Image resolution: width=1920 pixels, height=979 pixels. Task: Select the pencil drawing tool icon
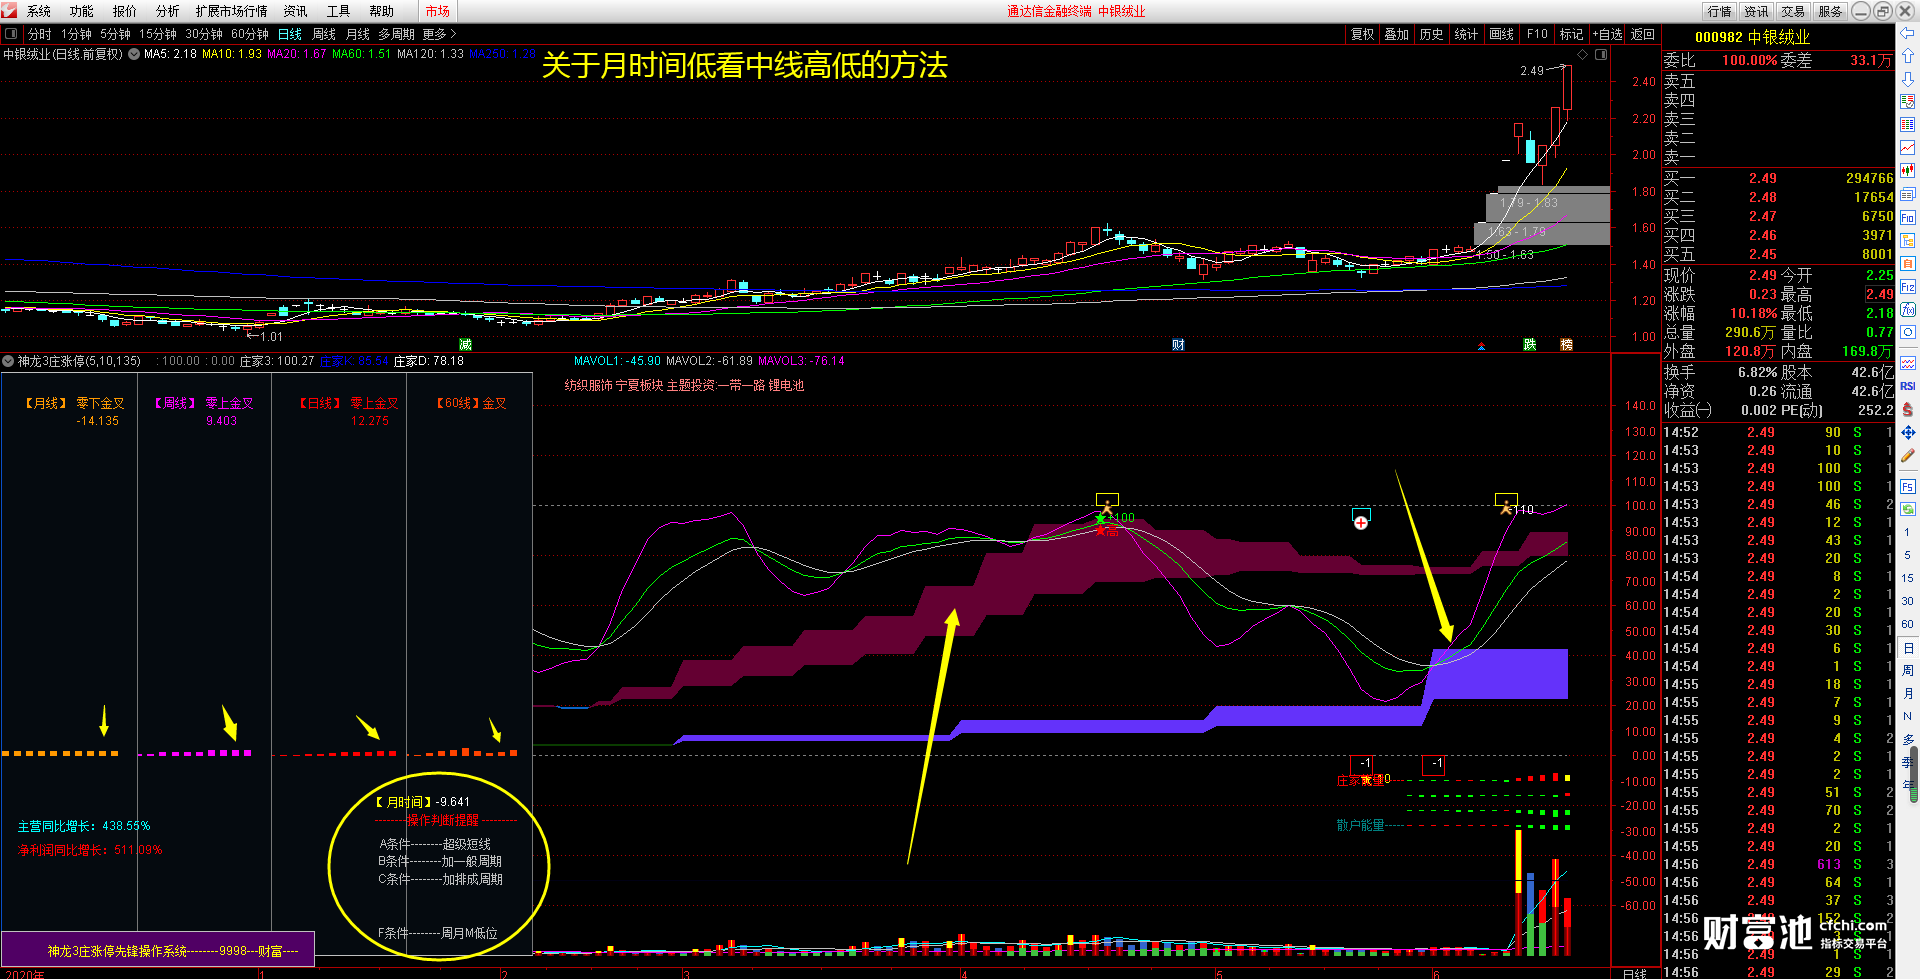(1907, 455)
